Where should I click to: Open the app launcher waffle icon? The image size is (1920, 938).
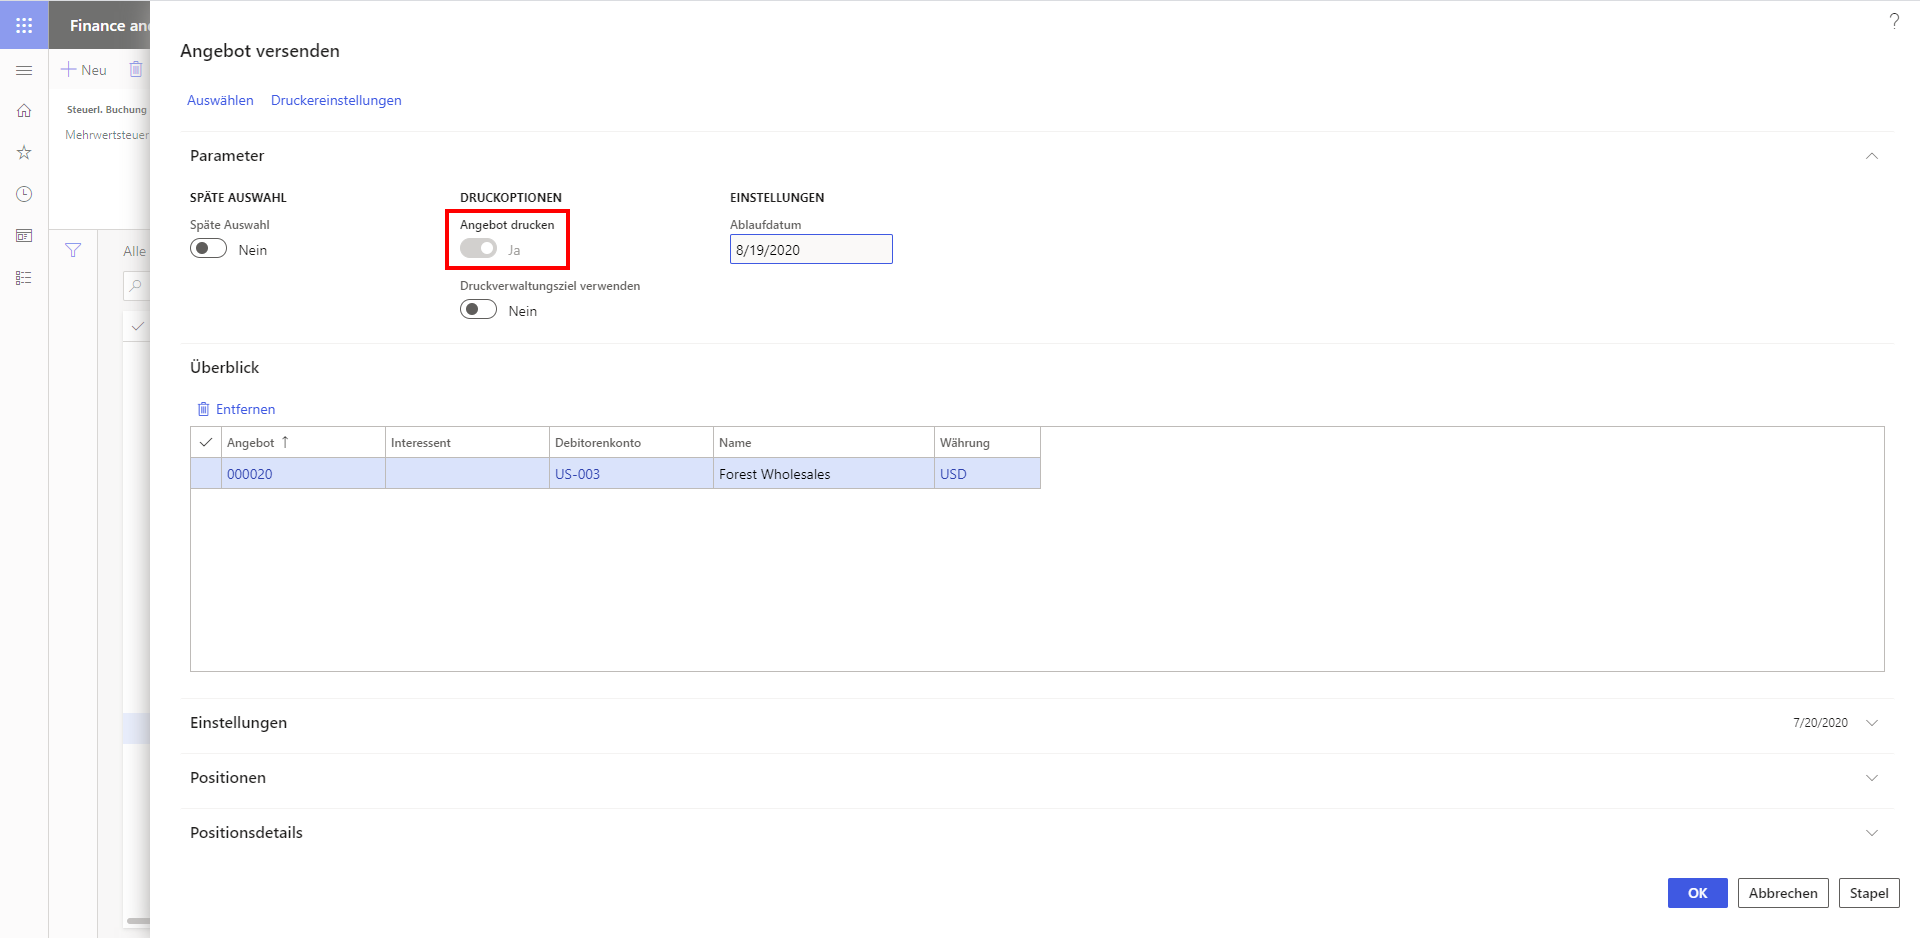24,25
